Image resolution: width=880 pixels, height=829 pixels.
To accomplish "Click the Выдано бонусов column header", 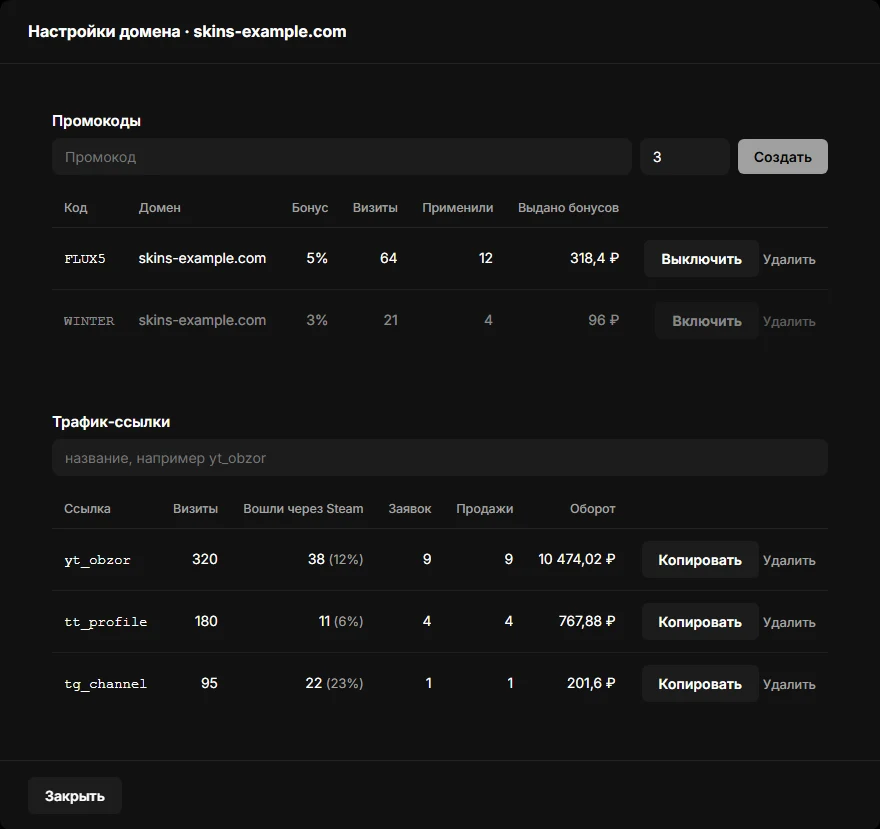I will click(x=568, y=208).
